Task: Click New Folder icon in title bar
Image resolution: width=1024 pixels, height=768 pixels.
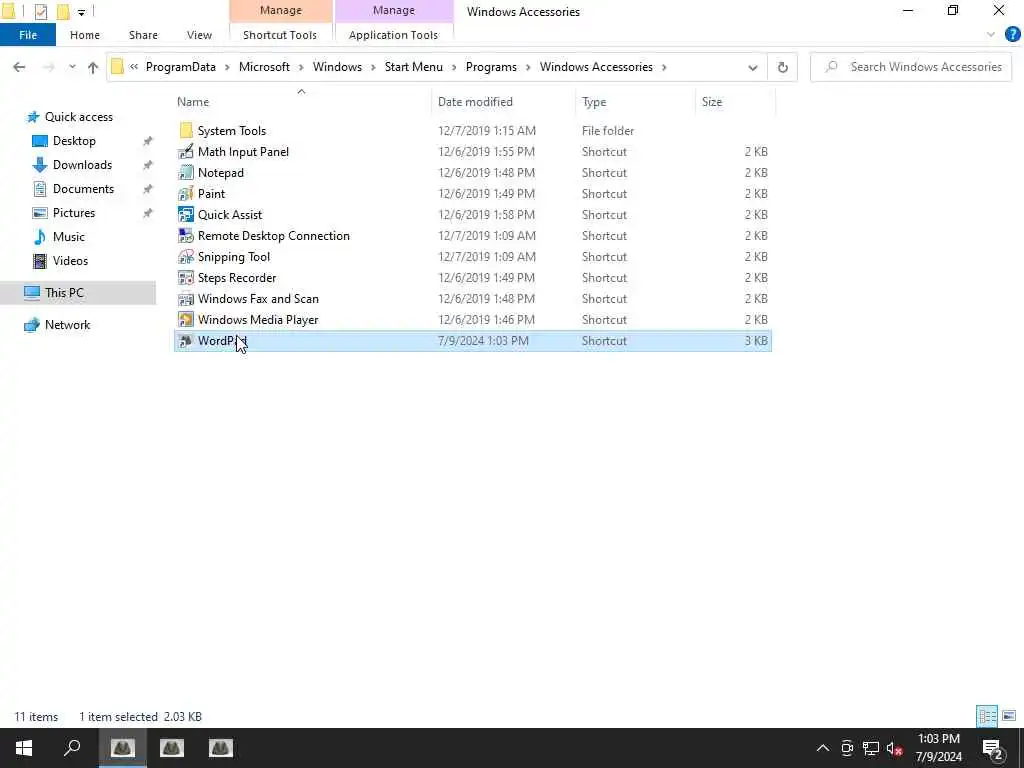Action: point(63,11)
